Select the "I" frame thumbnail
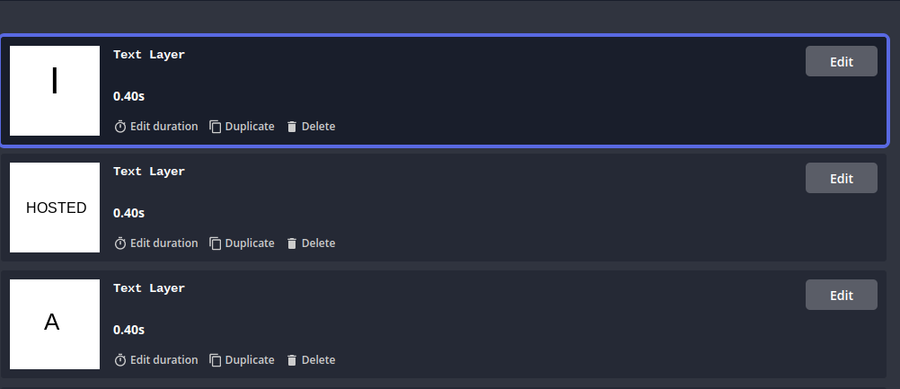Image resolution: width=900 pixels, height=389 pixels. 55,91
